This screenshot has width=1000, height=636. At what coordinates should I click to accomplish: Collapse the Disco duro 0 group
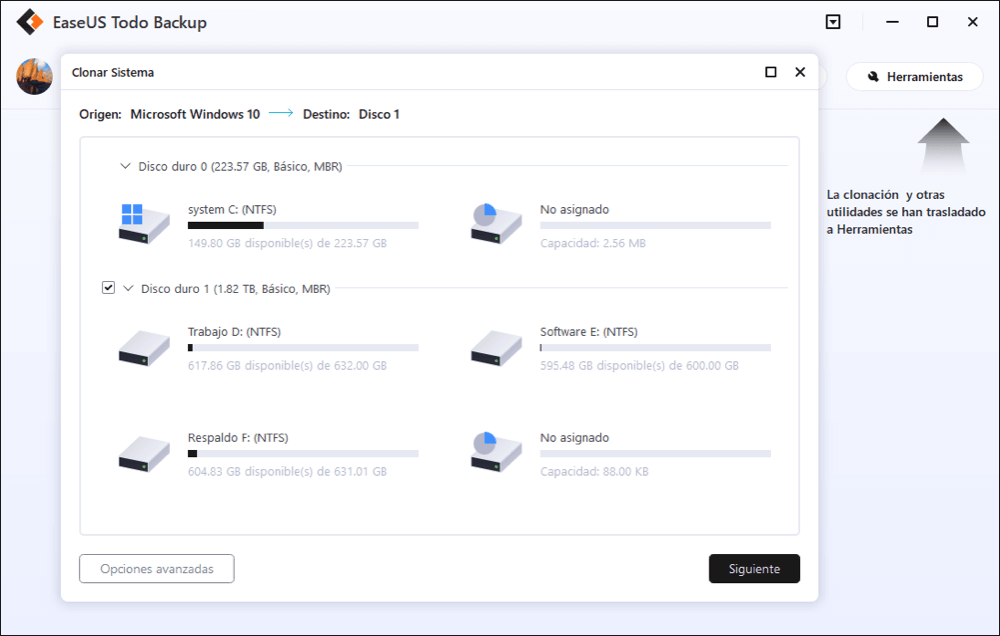coord(125,166)
